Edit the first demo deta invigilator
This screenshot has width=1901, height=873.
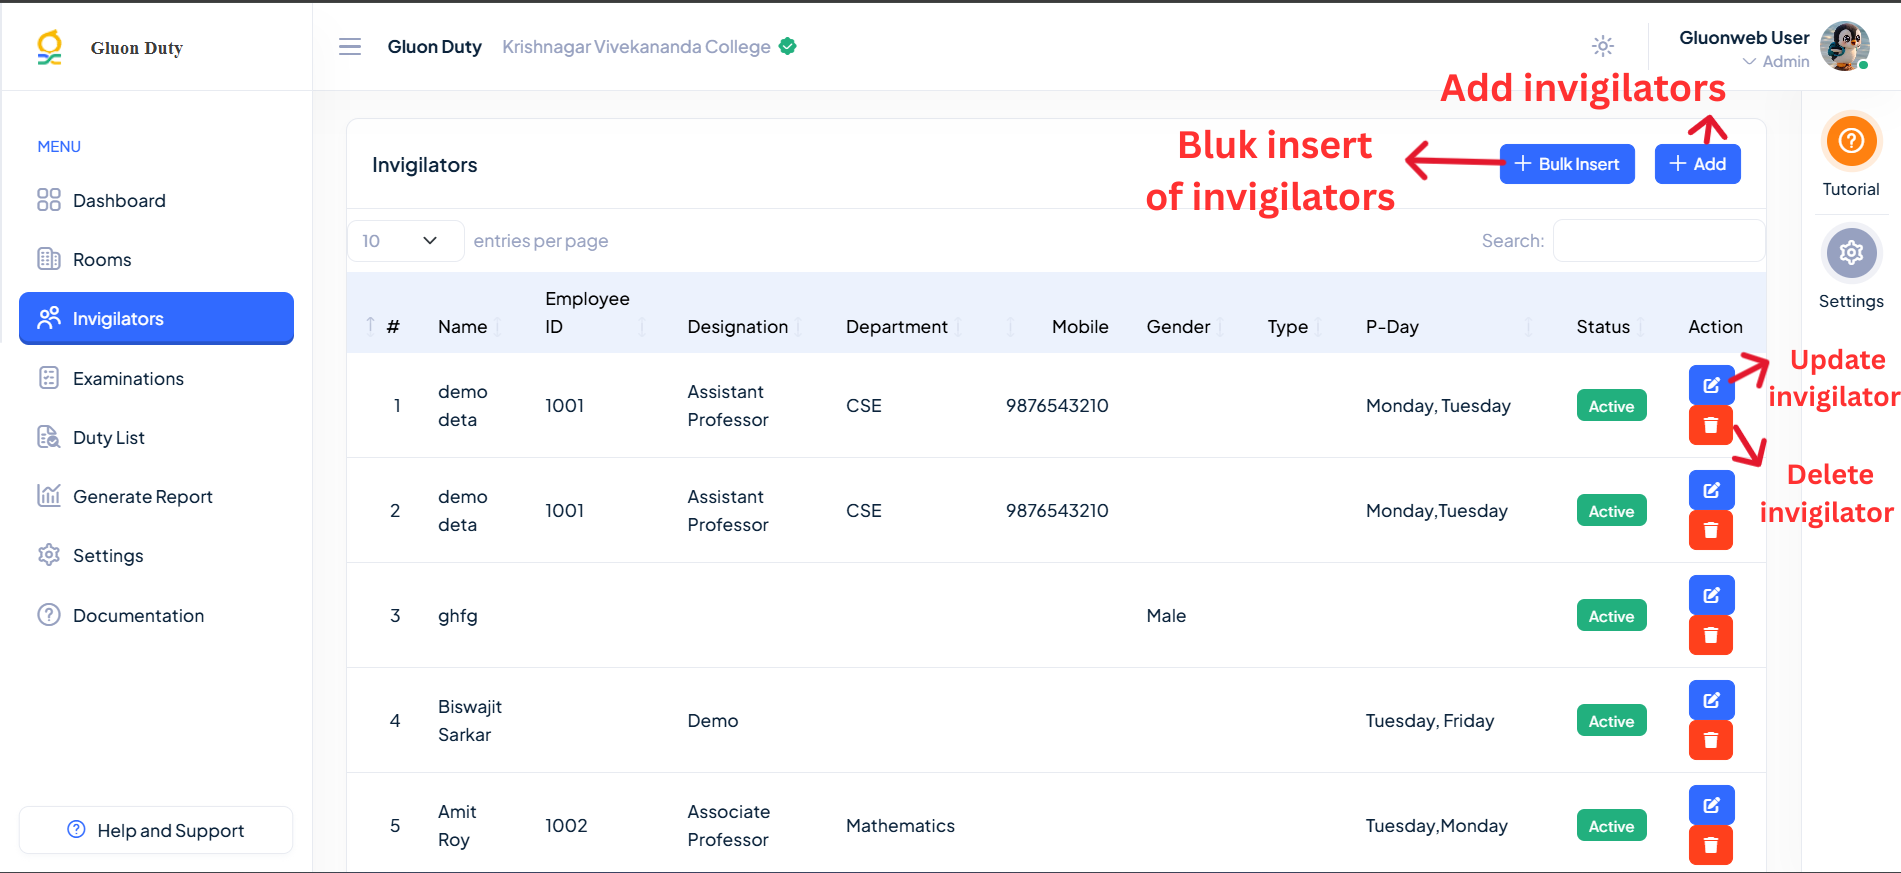point(1711,385)
